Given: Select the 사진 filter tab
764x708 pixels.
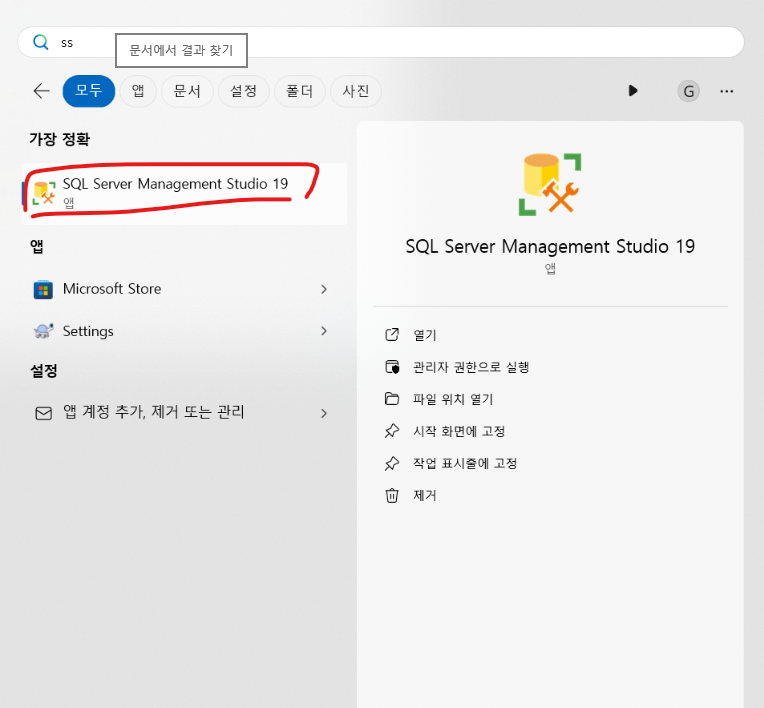Looking at the screenshot, I should coord(356,91).
